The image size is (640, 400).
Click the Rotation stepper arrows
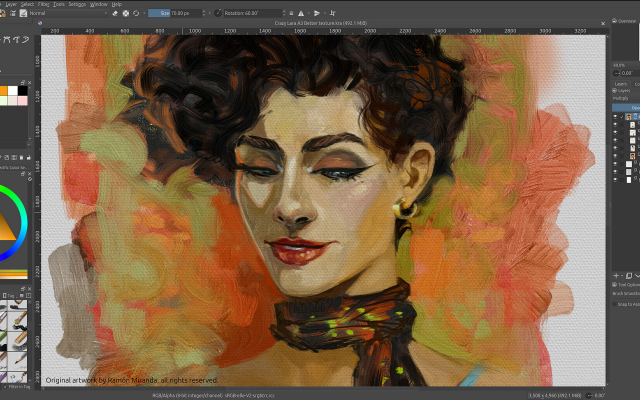pos(284,13)
